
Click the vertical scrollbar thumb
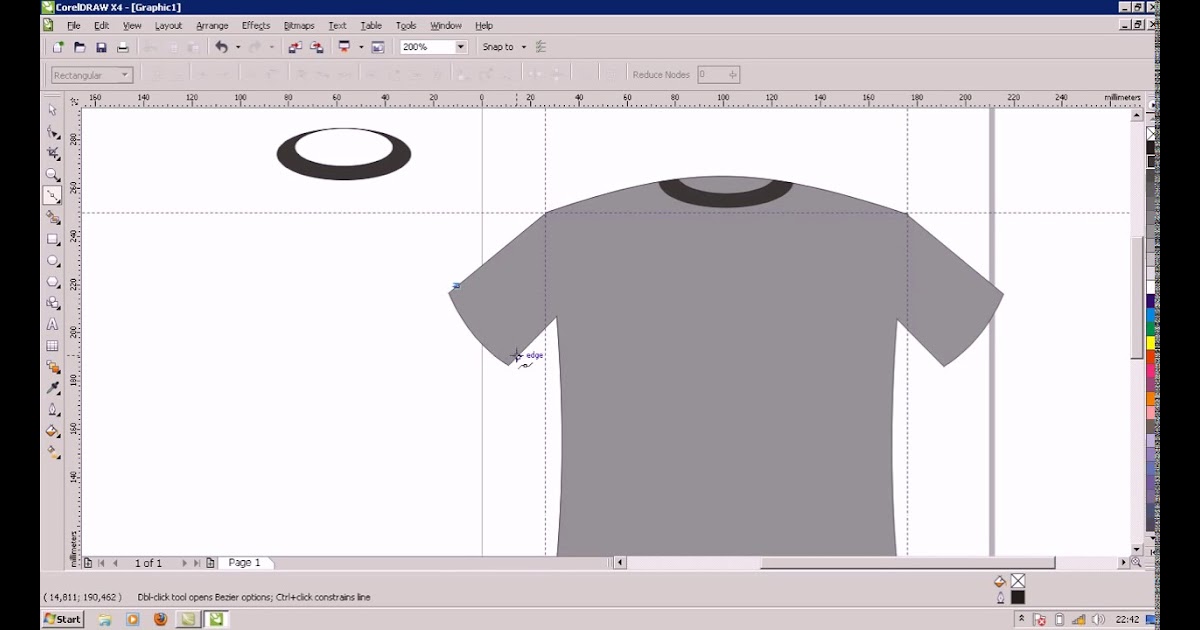1137,297
